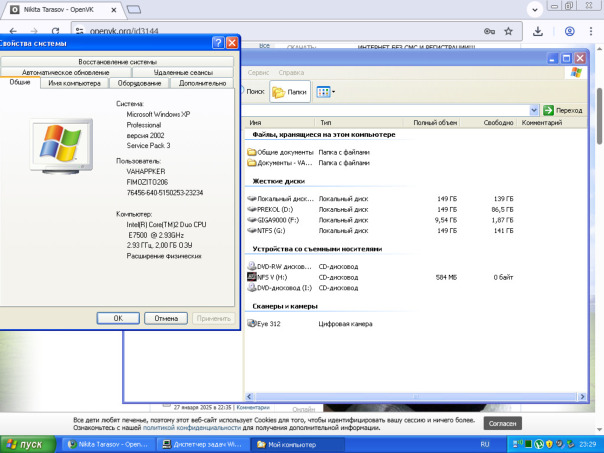
Task: Switch to the Диспетчер задач taskbar button
Action: pos(203,445)
